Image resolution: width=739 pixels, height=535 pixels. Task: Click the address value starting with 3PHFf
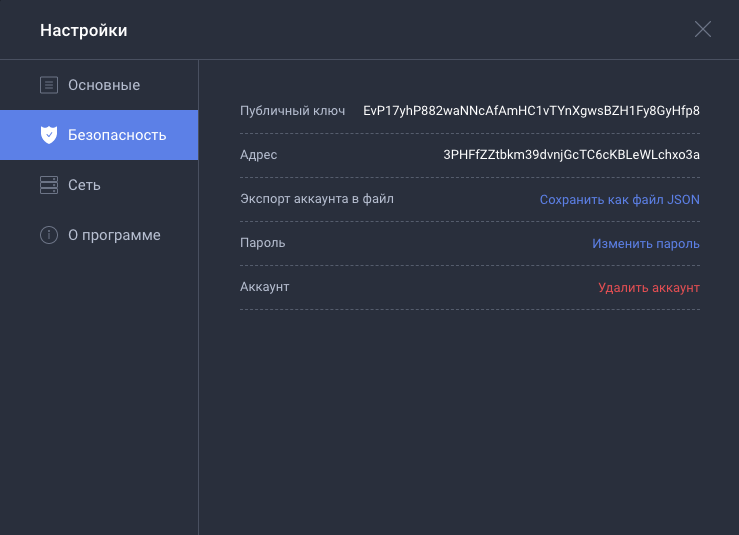point(571,155)
